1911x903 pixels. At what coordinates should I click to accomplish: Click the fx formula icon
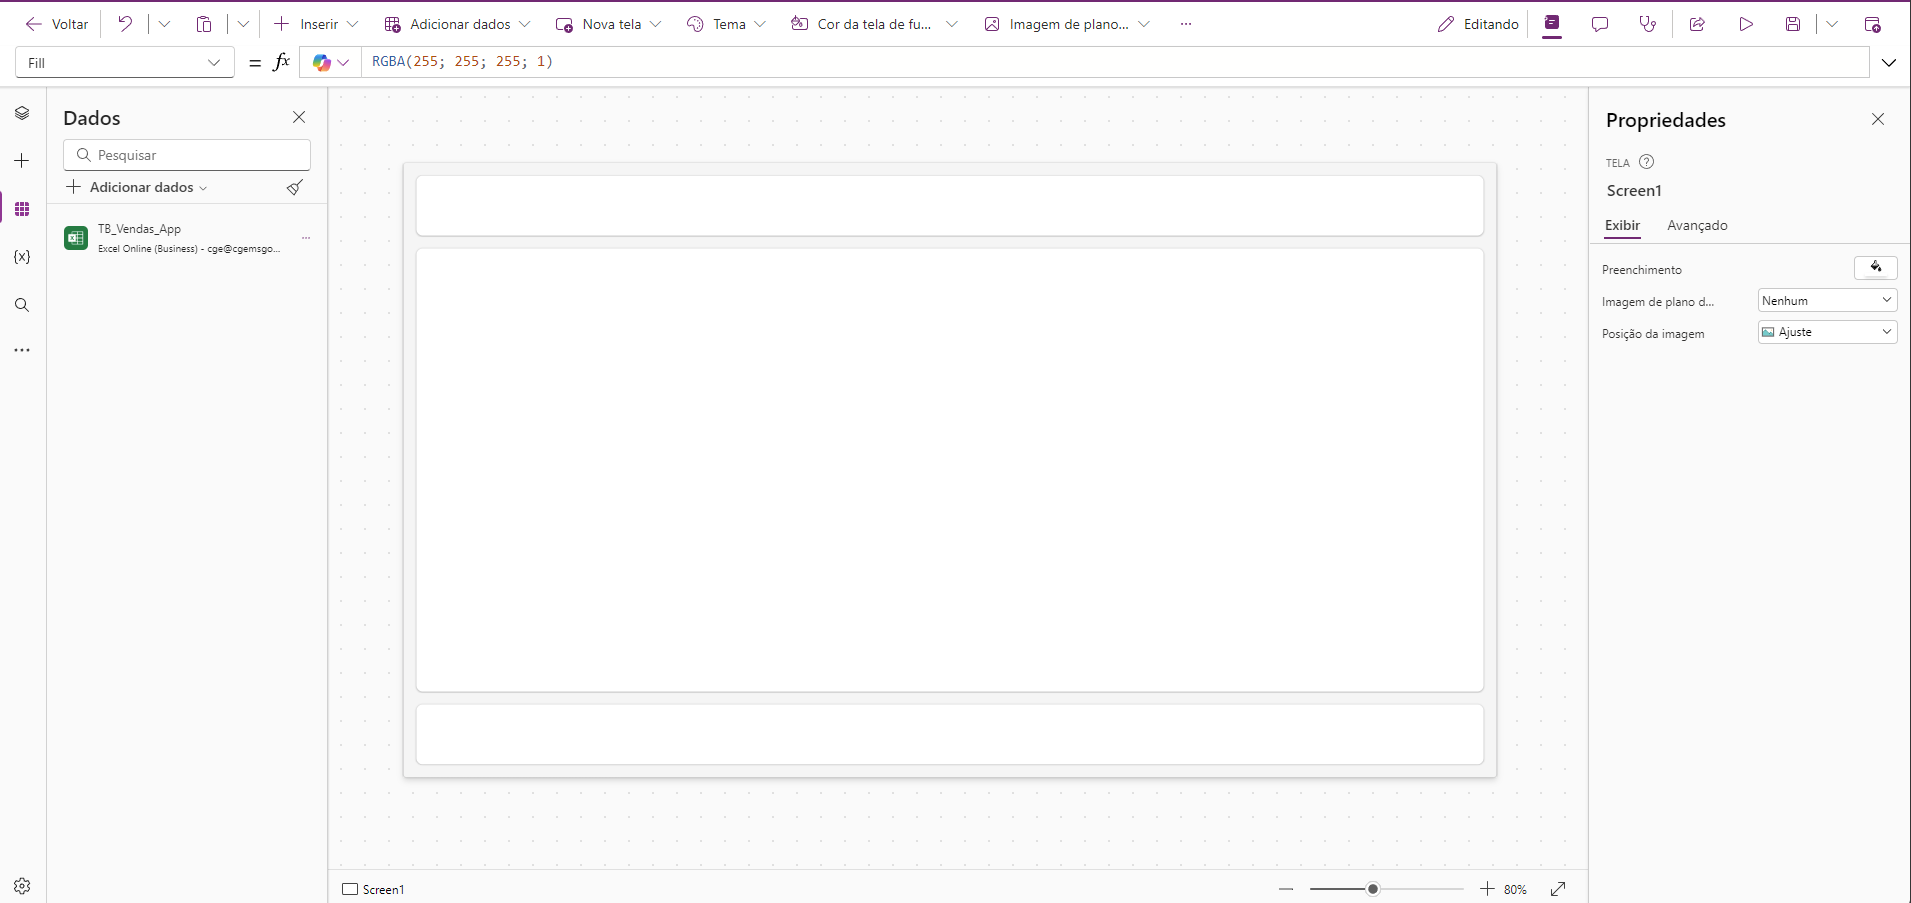pos(282,62)
